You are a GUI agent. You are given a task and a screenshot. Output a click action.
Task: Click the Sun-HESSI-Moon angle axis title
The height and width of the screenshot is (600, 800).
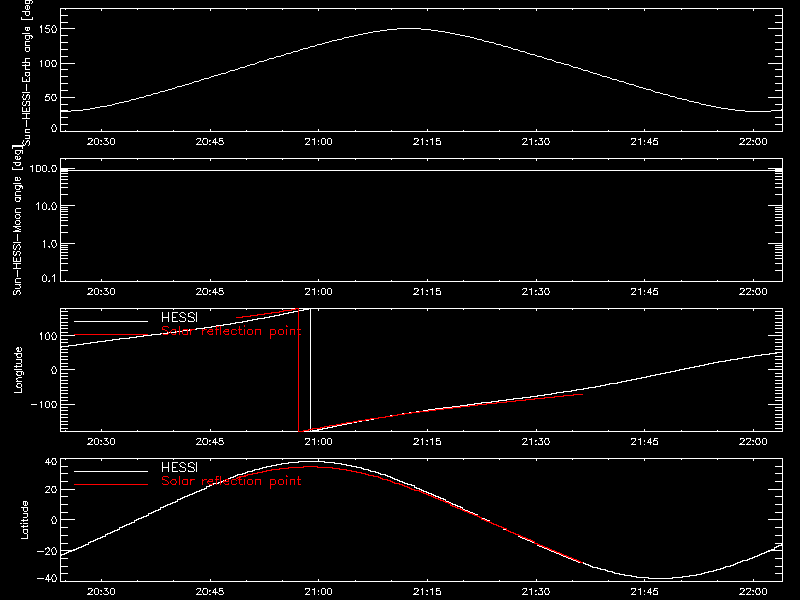pos(17,220)
